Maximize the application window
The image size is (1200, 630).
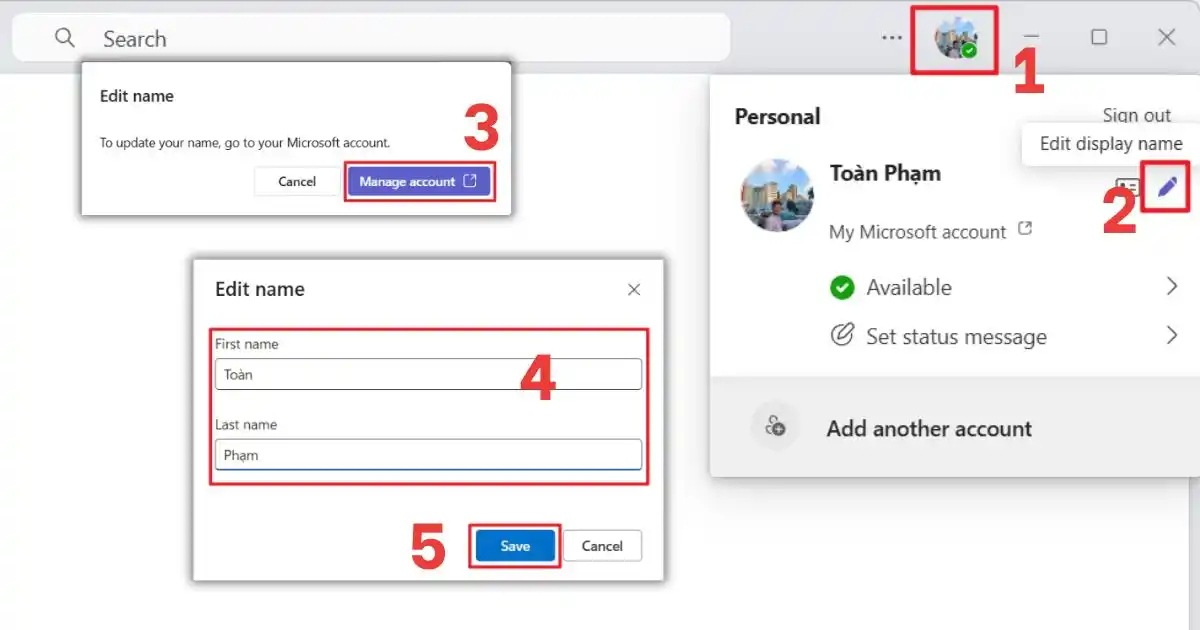[x=1099, y=37]
